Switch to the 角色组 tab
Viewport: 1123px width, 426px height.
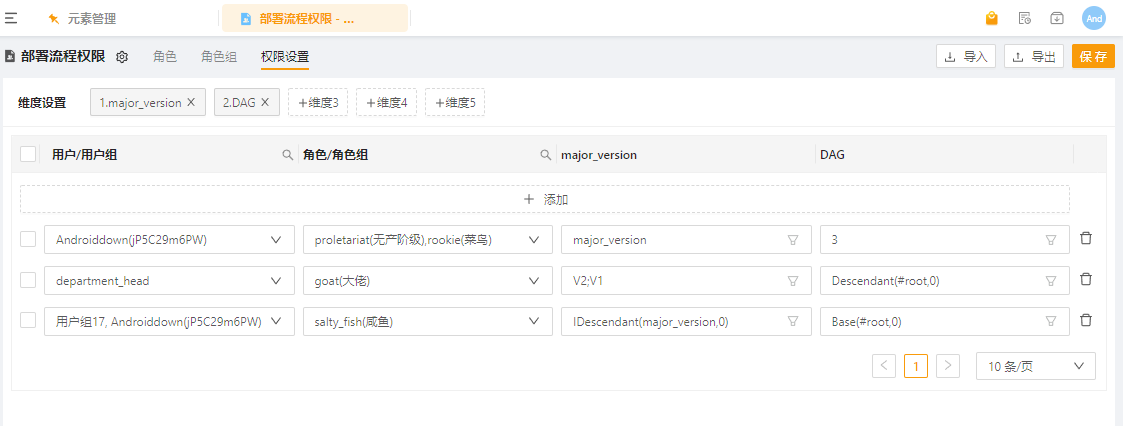click(219, 57)
